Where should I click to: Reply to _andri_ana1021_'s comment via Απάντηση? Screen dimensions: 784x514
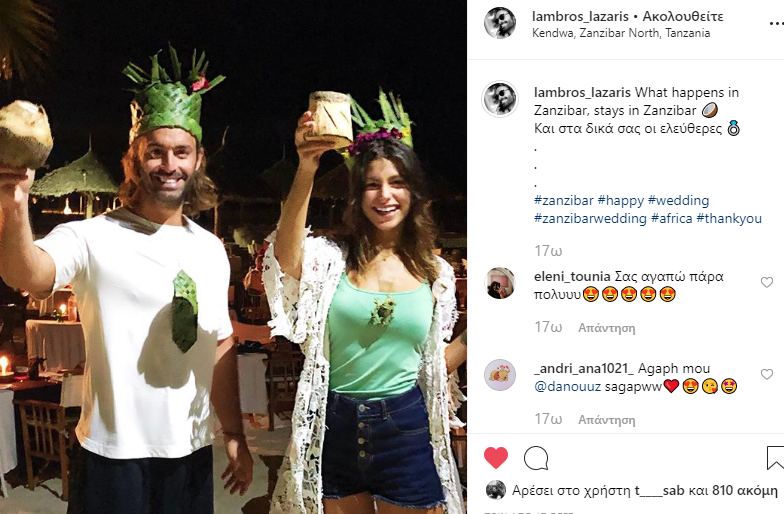(607, 420)
